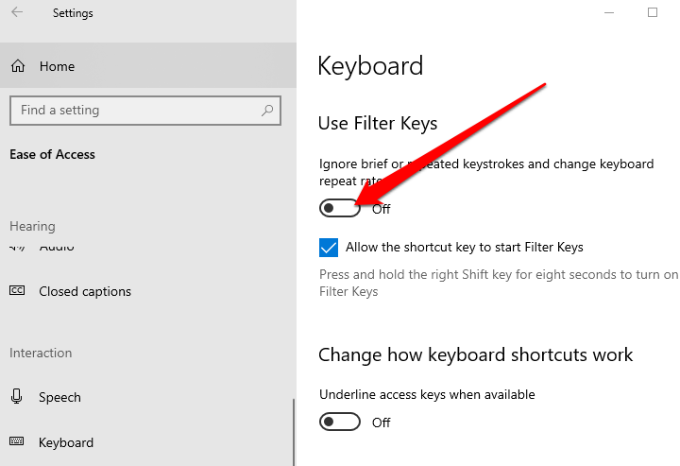Click the sidebar vertical scrollbar
The image size is (680, 466).
[294, 430]
